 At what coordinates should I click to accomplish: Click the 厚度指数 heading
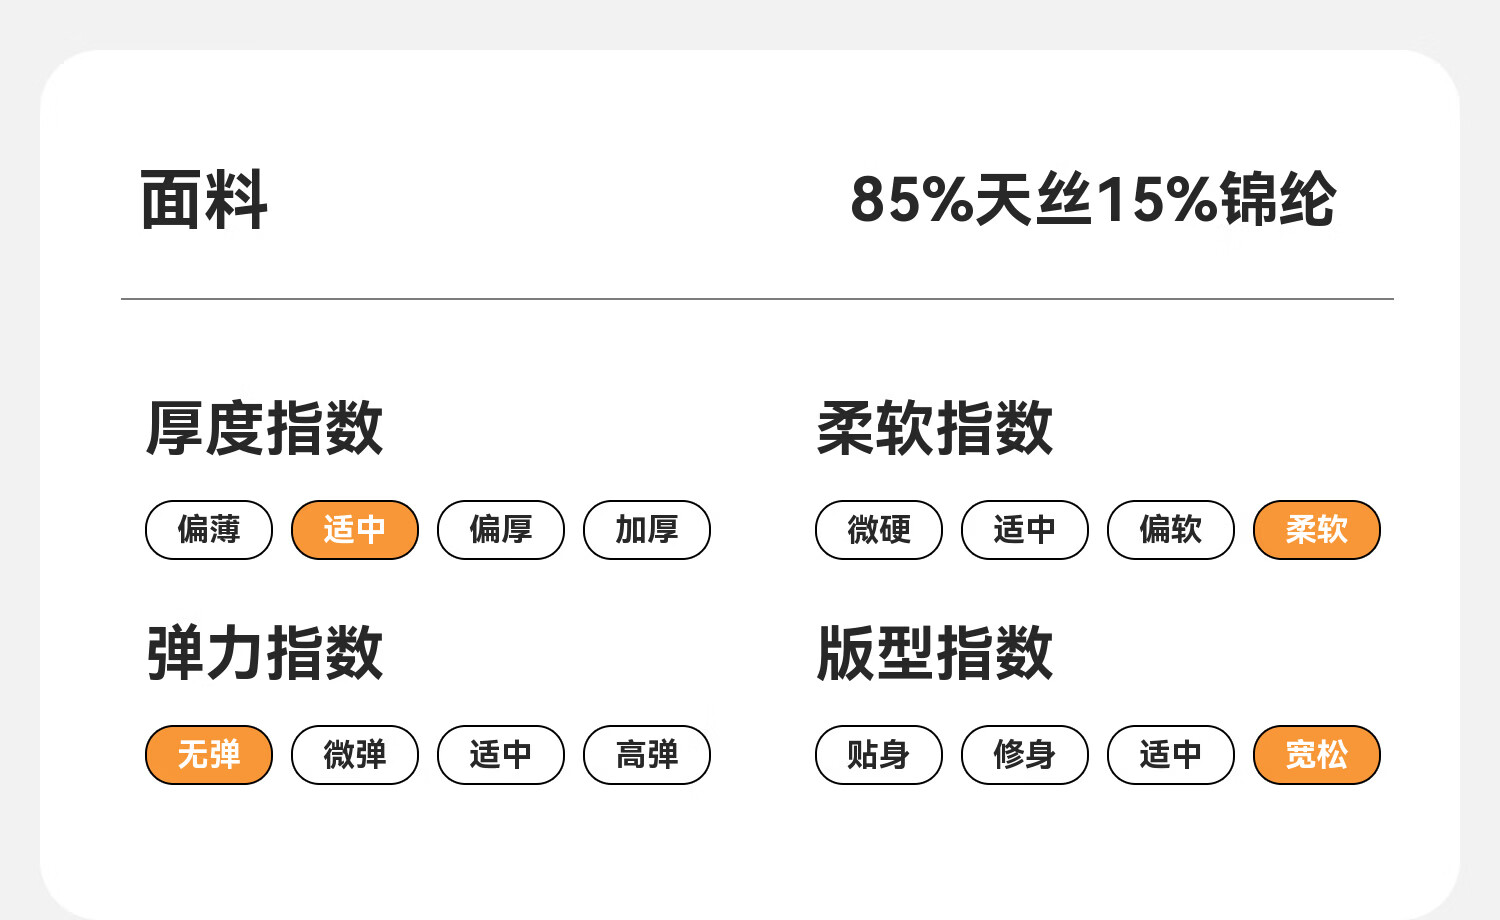(265, 428)
